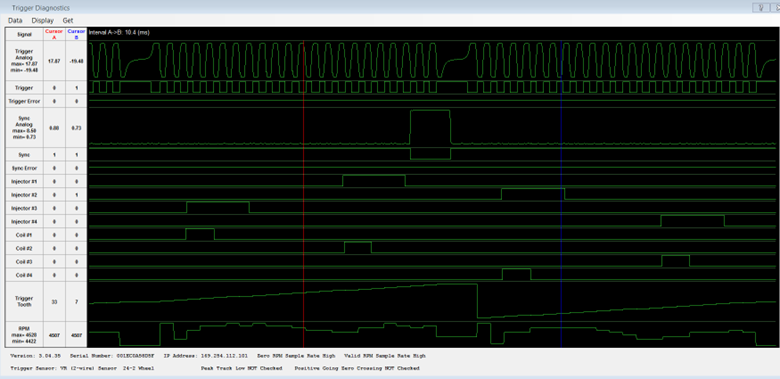Click the Injector #3 pulse on the graph
Viewport: 780px width, 379px height.
(x=218, y=207)
